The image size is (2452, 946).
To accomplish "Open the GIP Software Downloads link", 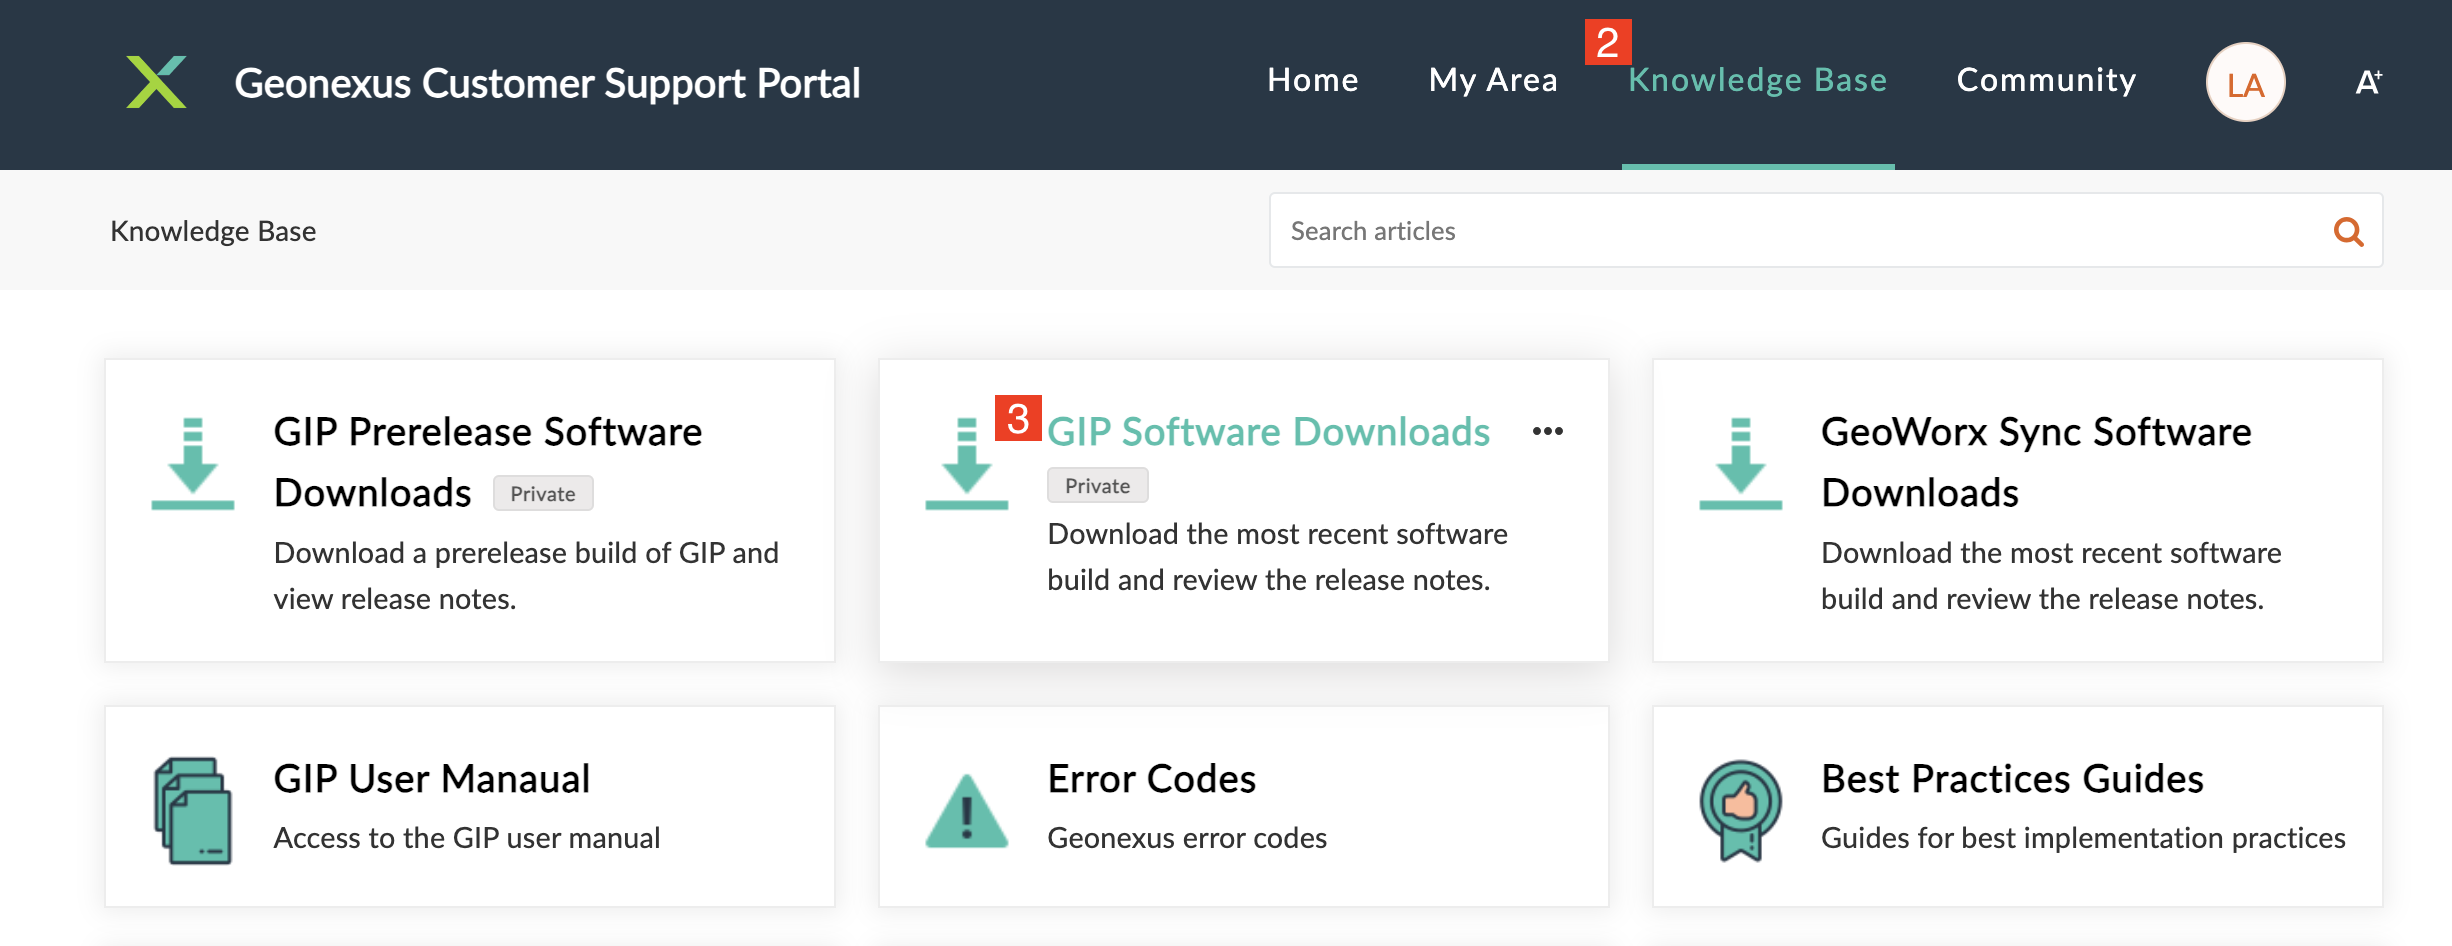I will 1268,432.
